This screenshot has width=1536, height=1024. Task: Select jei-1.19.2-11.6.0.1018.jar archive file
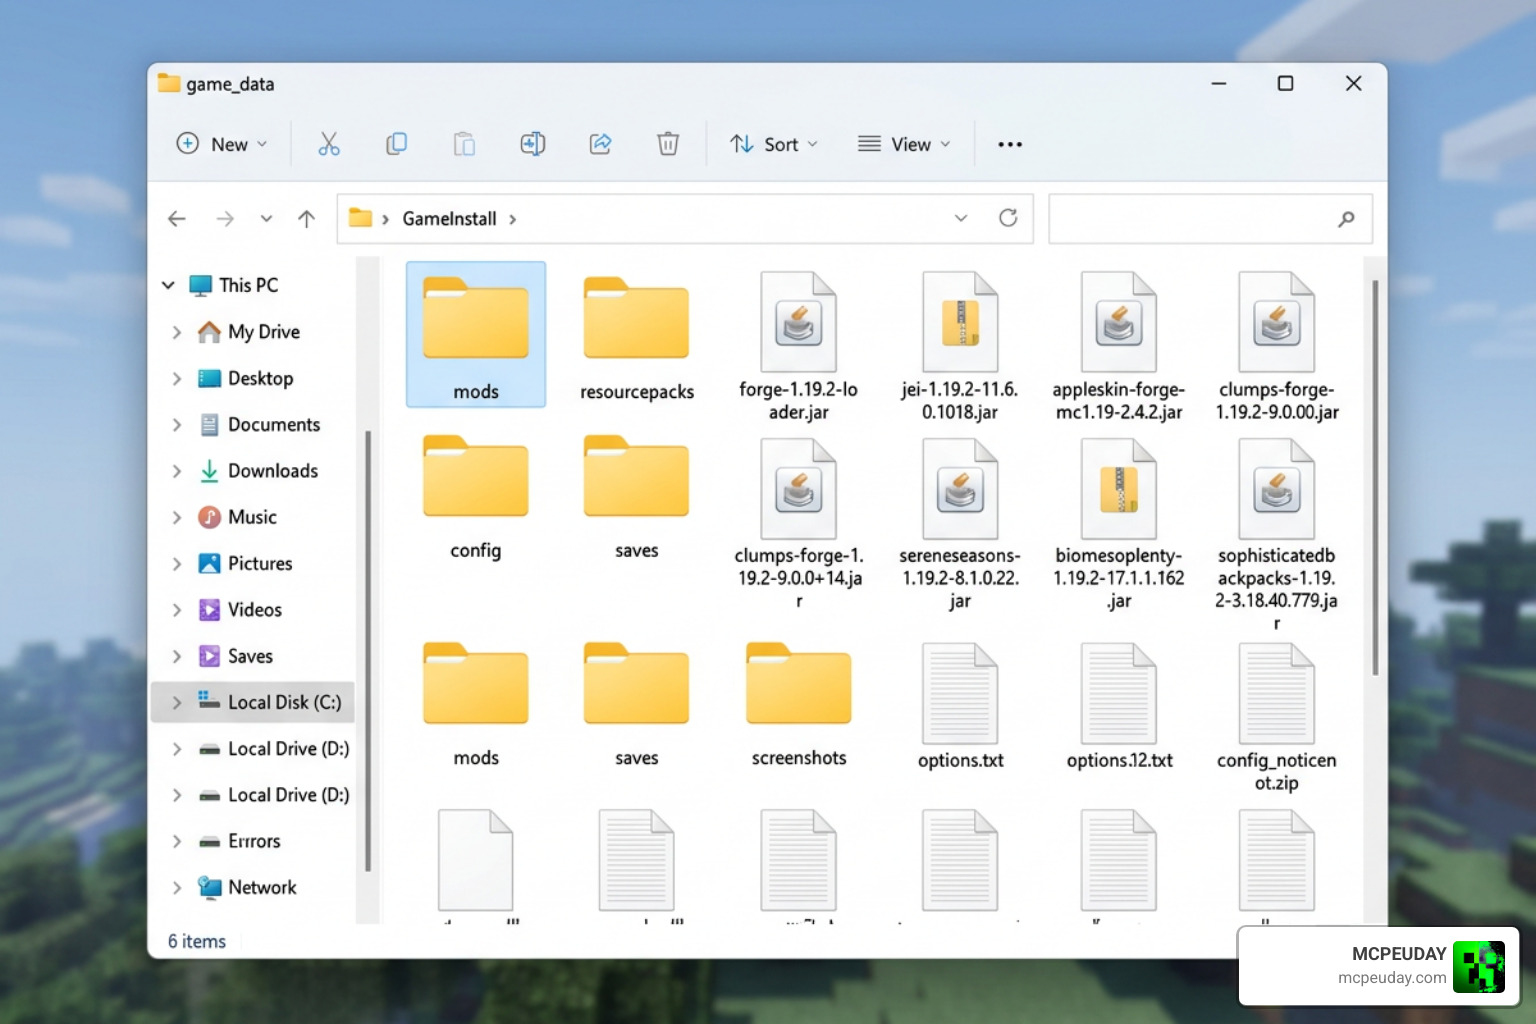pos(960,346)
